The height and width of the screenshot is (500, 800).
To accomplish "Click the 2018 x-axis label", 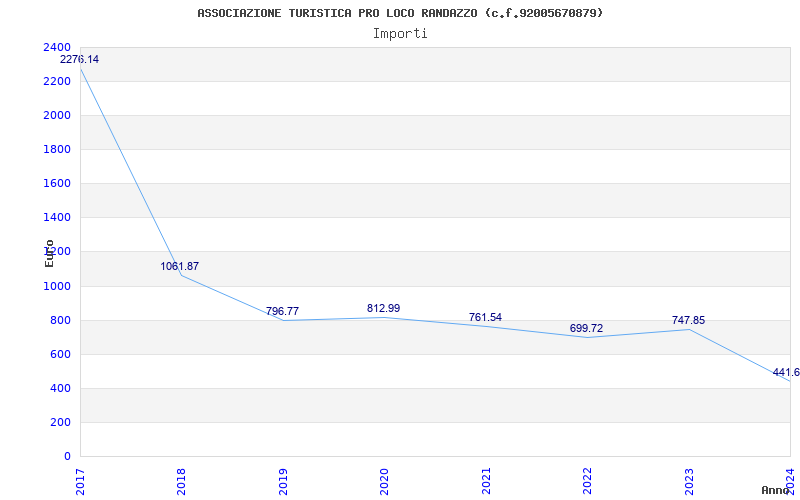I will point(181,481).
